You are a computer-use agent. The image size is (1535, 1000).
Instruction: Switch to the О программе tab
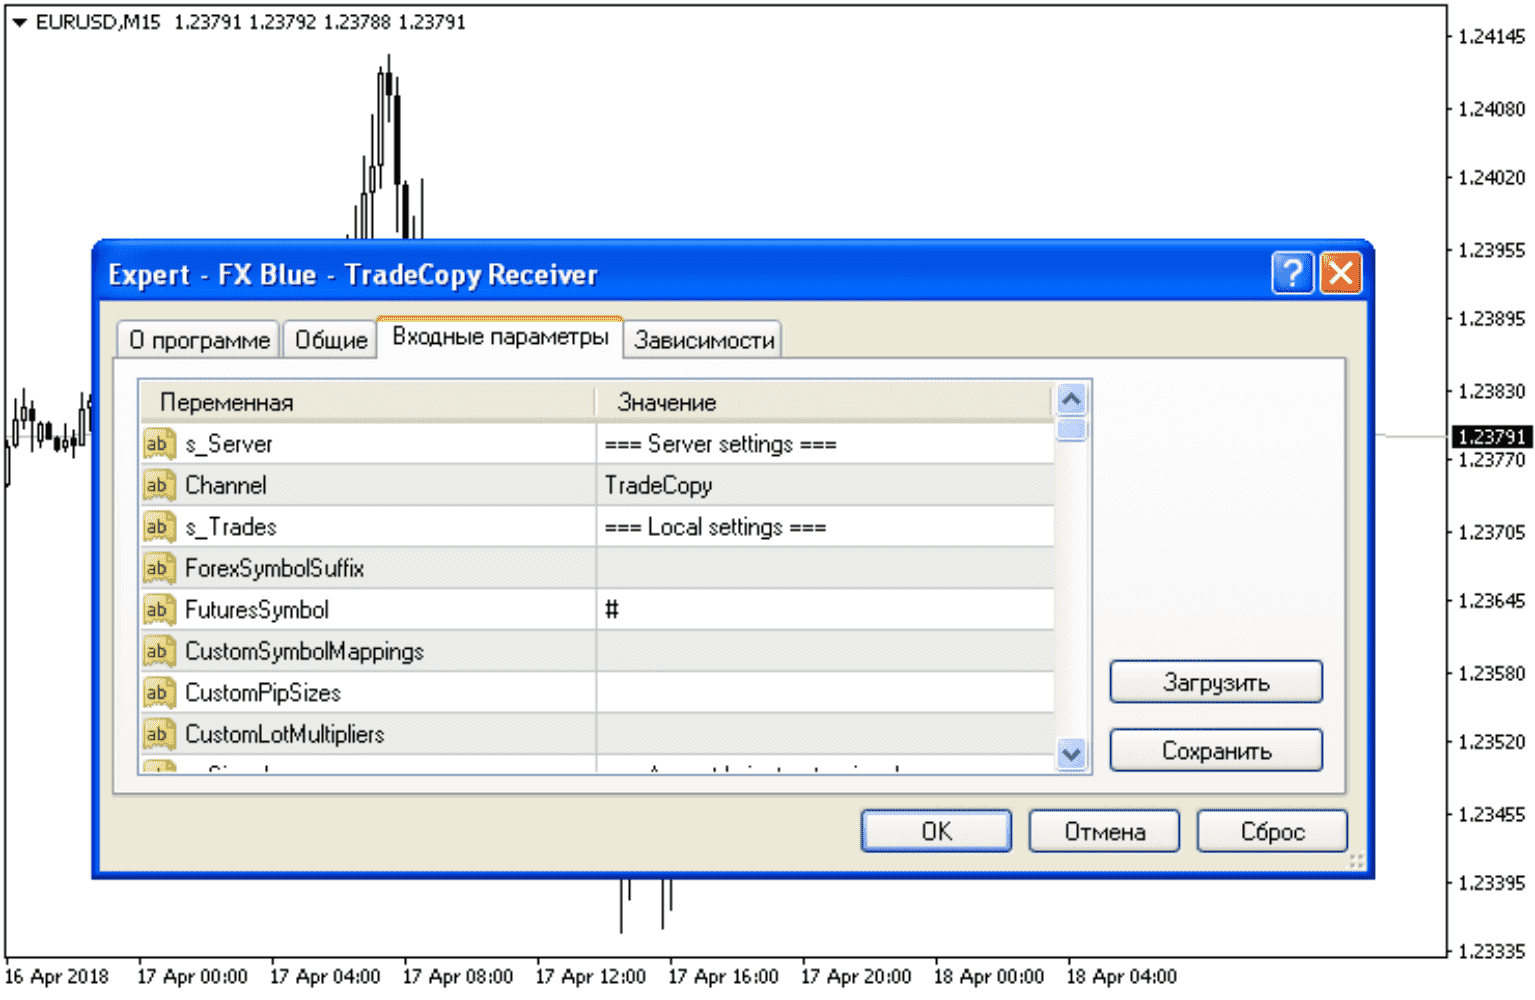[x=199, y=340]
